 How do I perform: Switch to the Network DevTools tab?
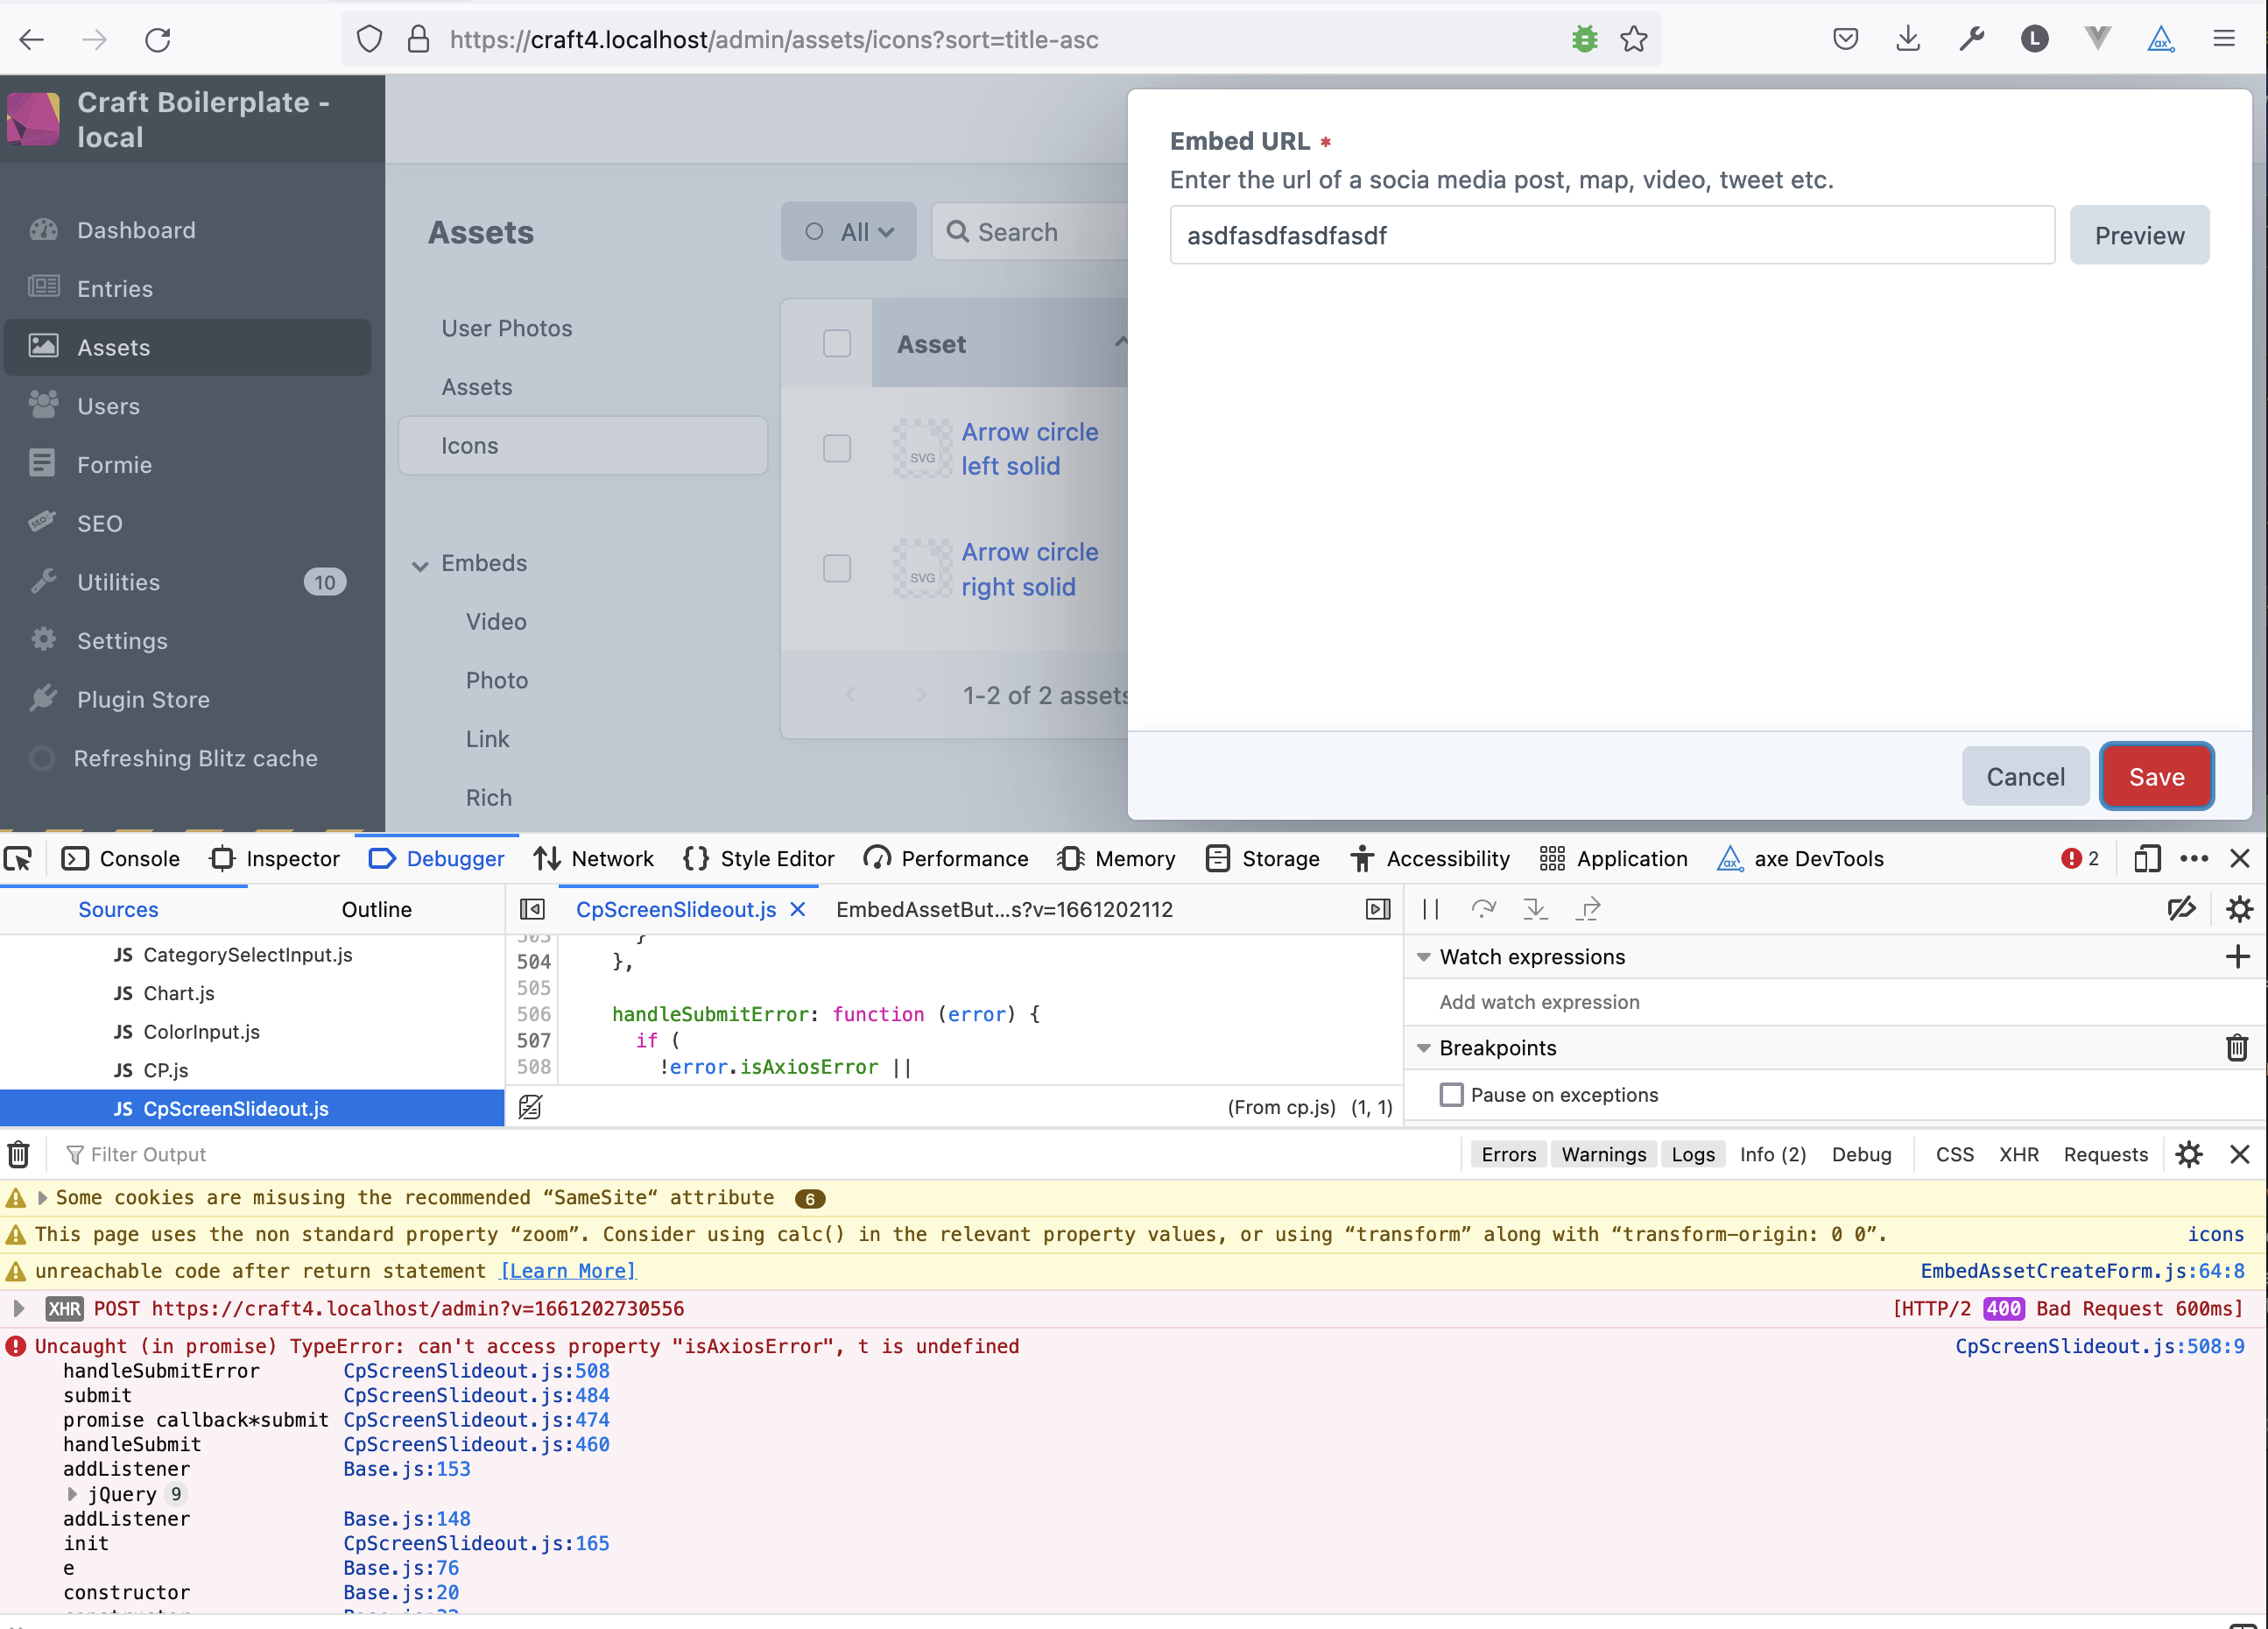point(593,858)
